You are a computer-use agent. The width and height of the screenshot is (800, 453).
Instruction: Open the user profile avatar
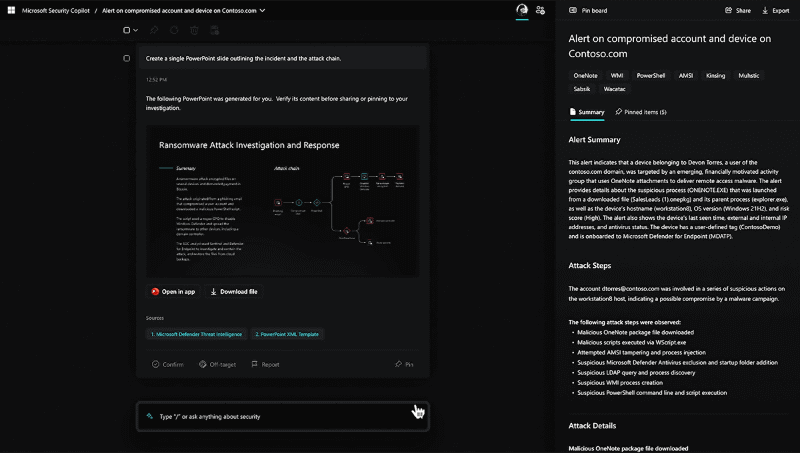[521, 10]
